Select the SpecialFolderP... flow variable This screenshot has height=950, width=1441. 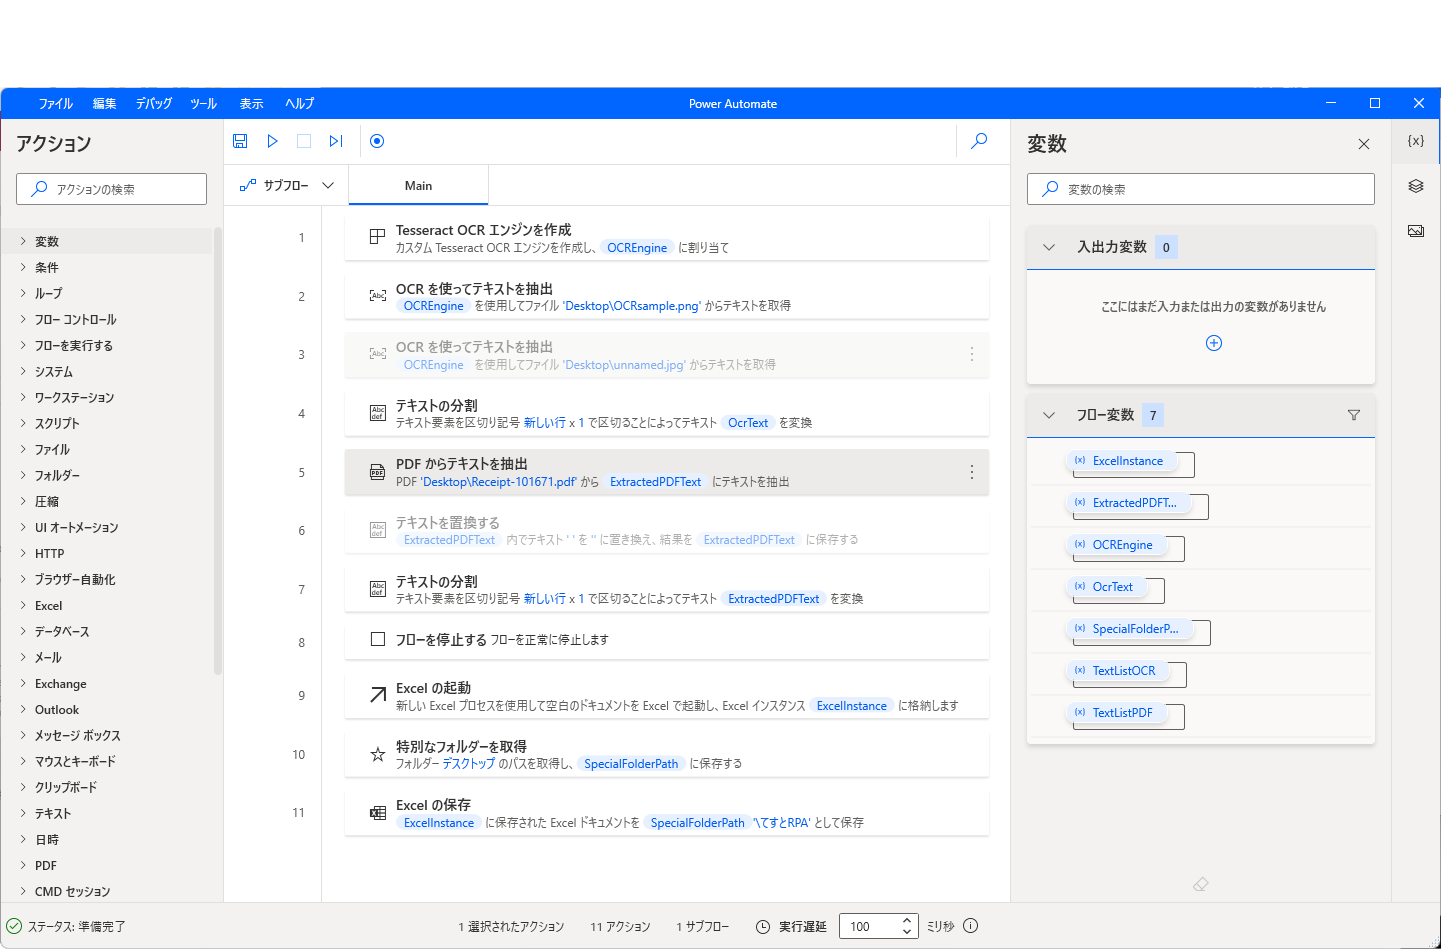click(x=1128, y=629)
